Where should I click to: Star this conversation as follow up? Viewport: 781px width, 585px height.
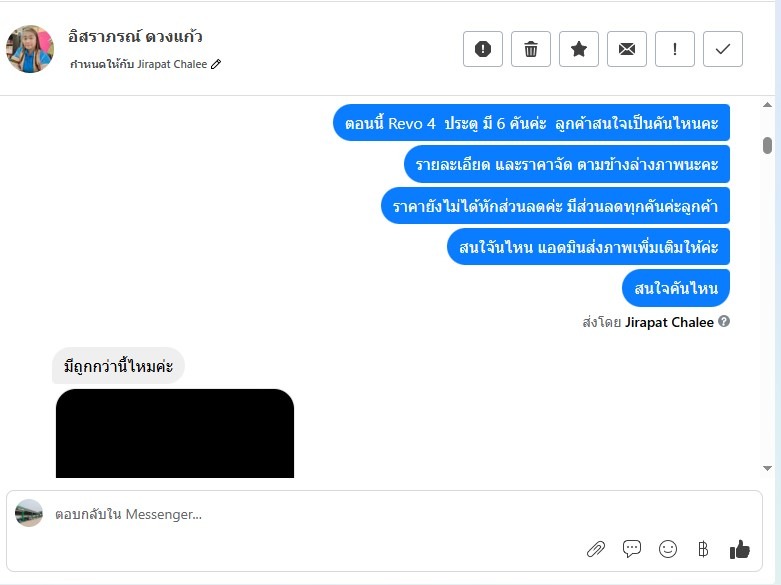point(579,49)
